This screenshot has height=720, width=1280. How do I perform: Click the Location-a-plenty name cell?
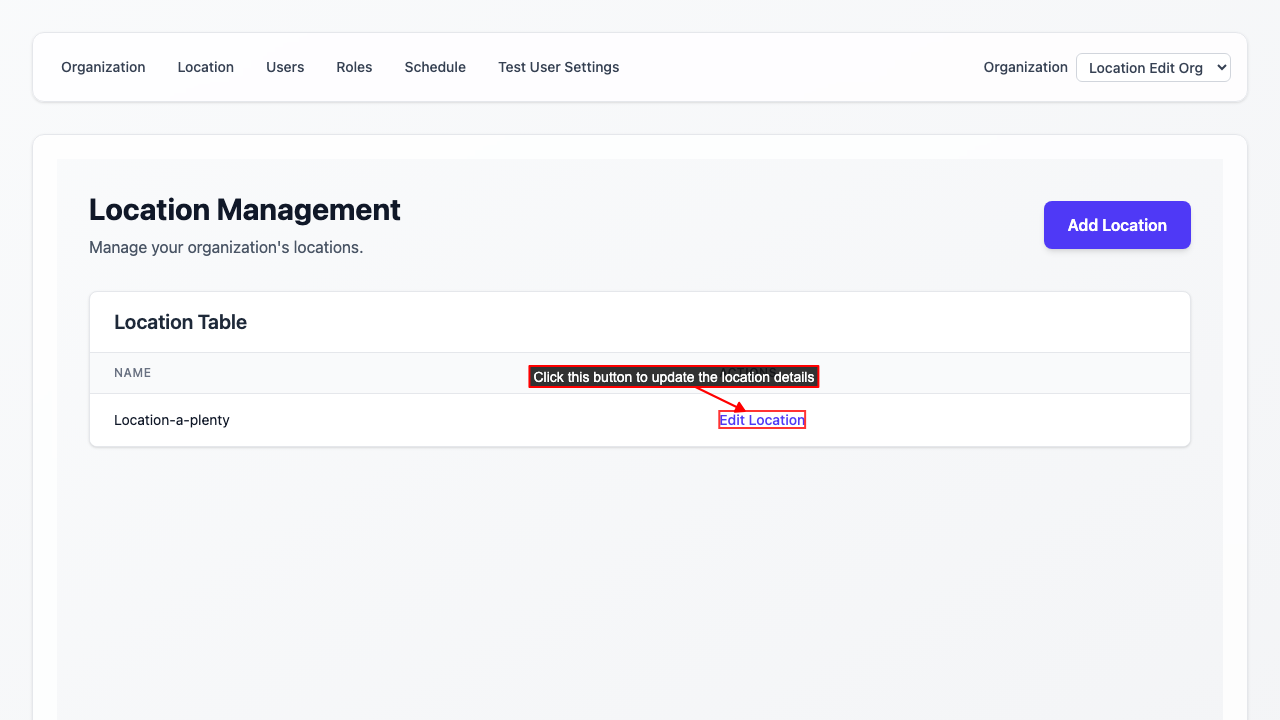(x=171, y=419)
